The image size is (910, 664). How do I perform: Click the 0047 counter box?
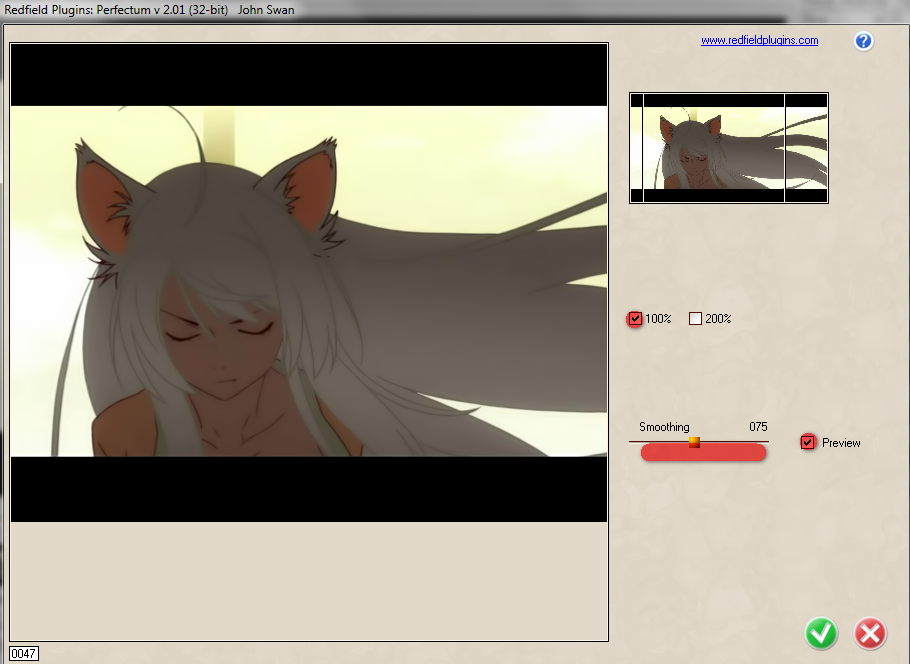[x=24, y=654]
